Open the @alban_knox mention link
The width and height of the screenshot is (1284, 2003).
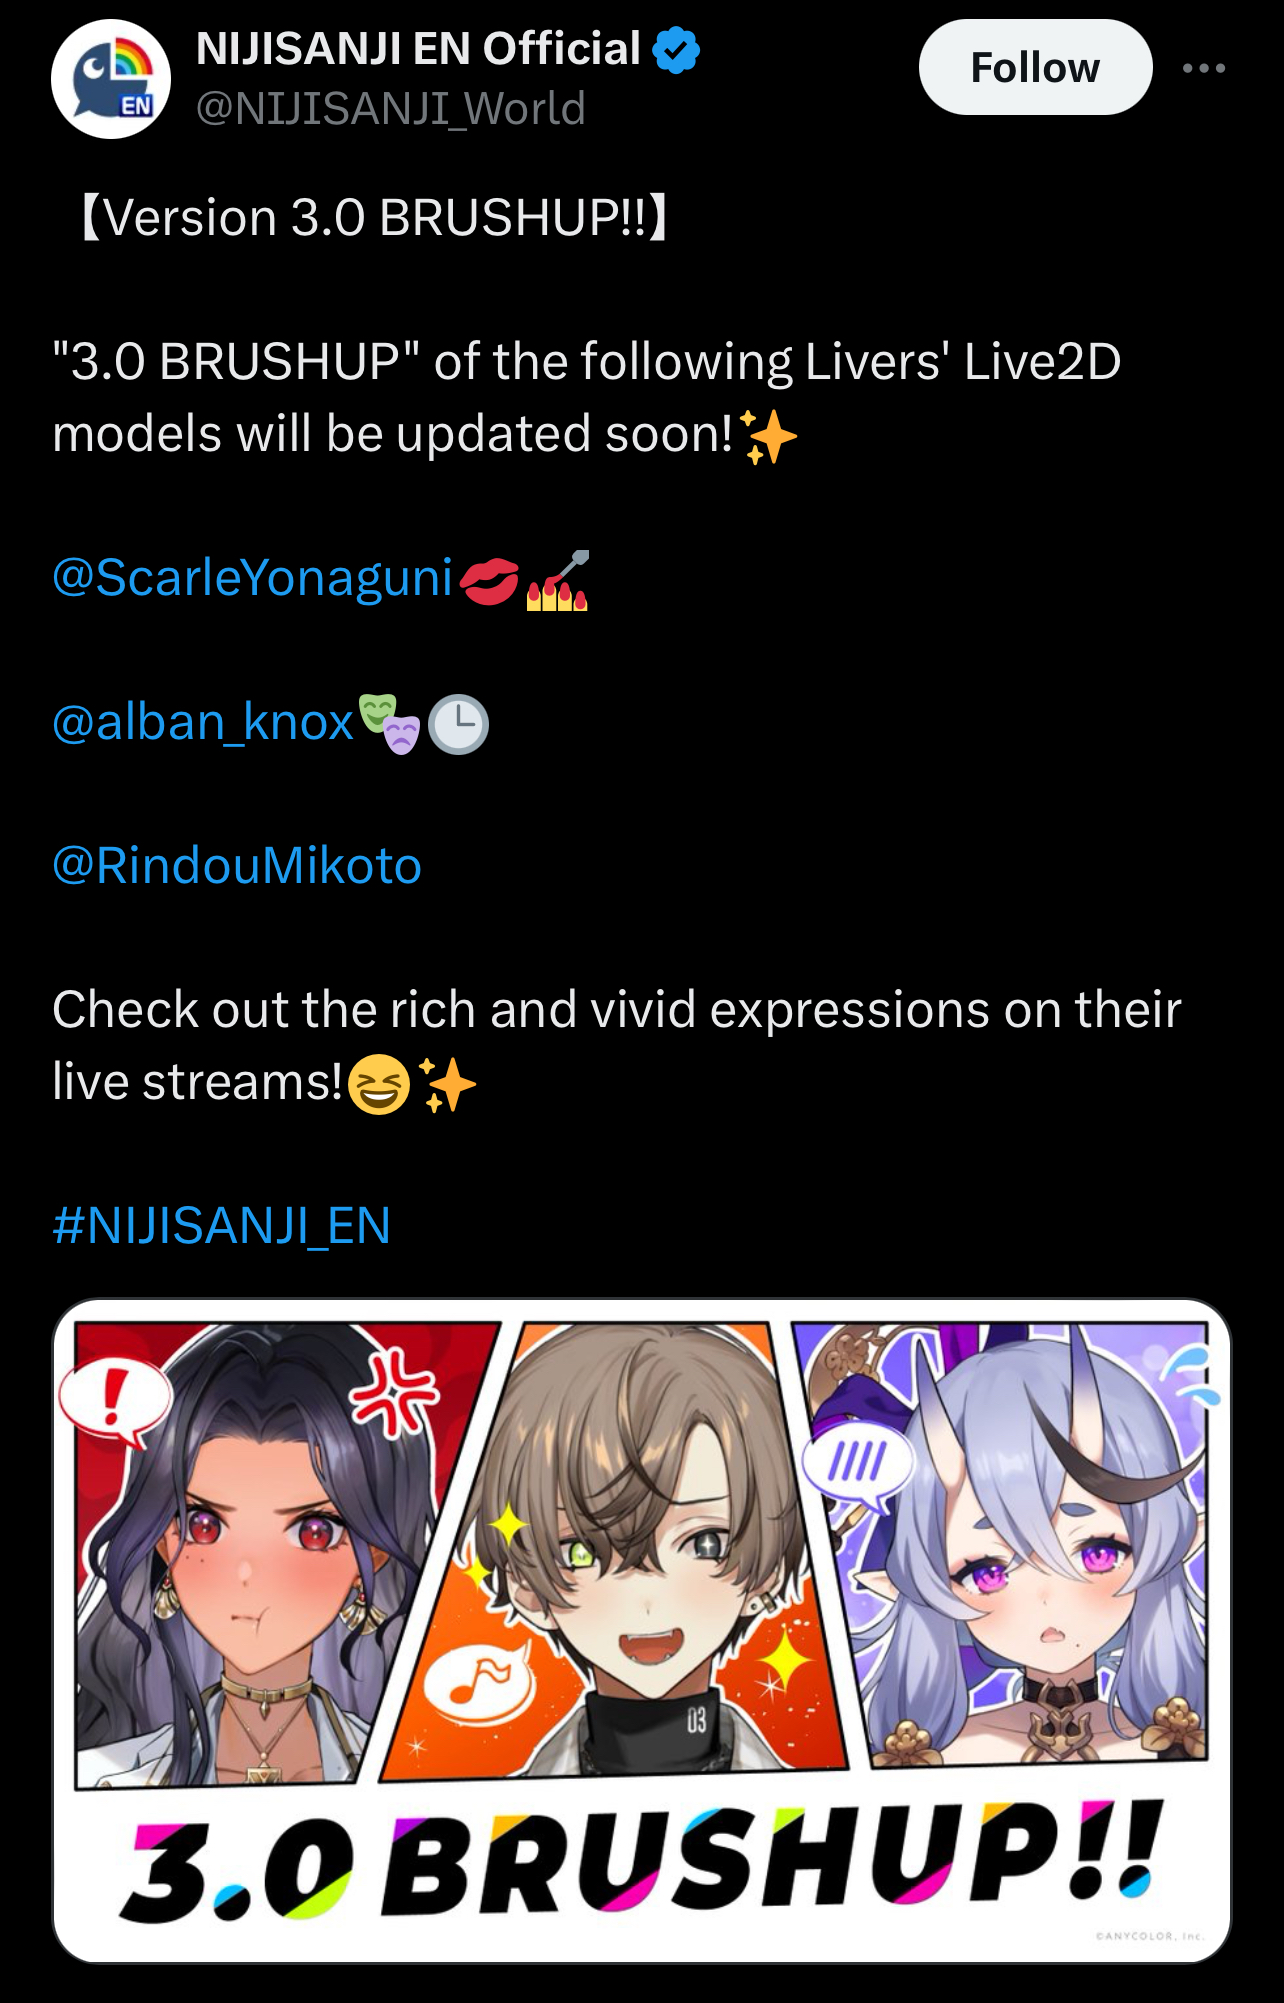(203, 722)
